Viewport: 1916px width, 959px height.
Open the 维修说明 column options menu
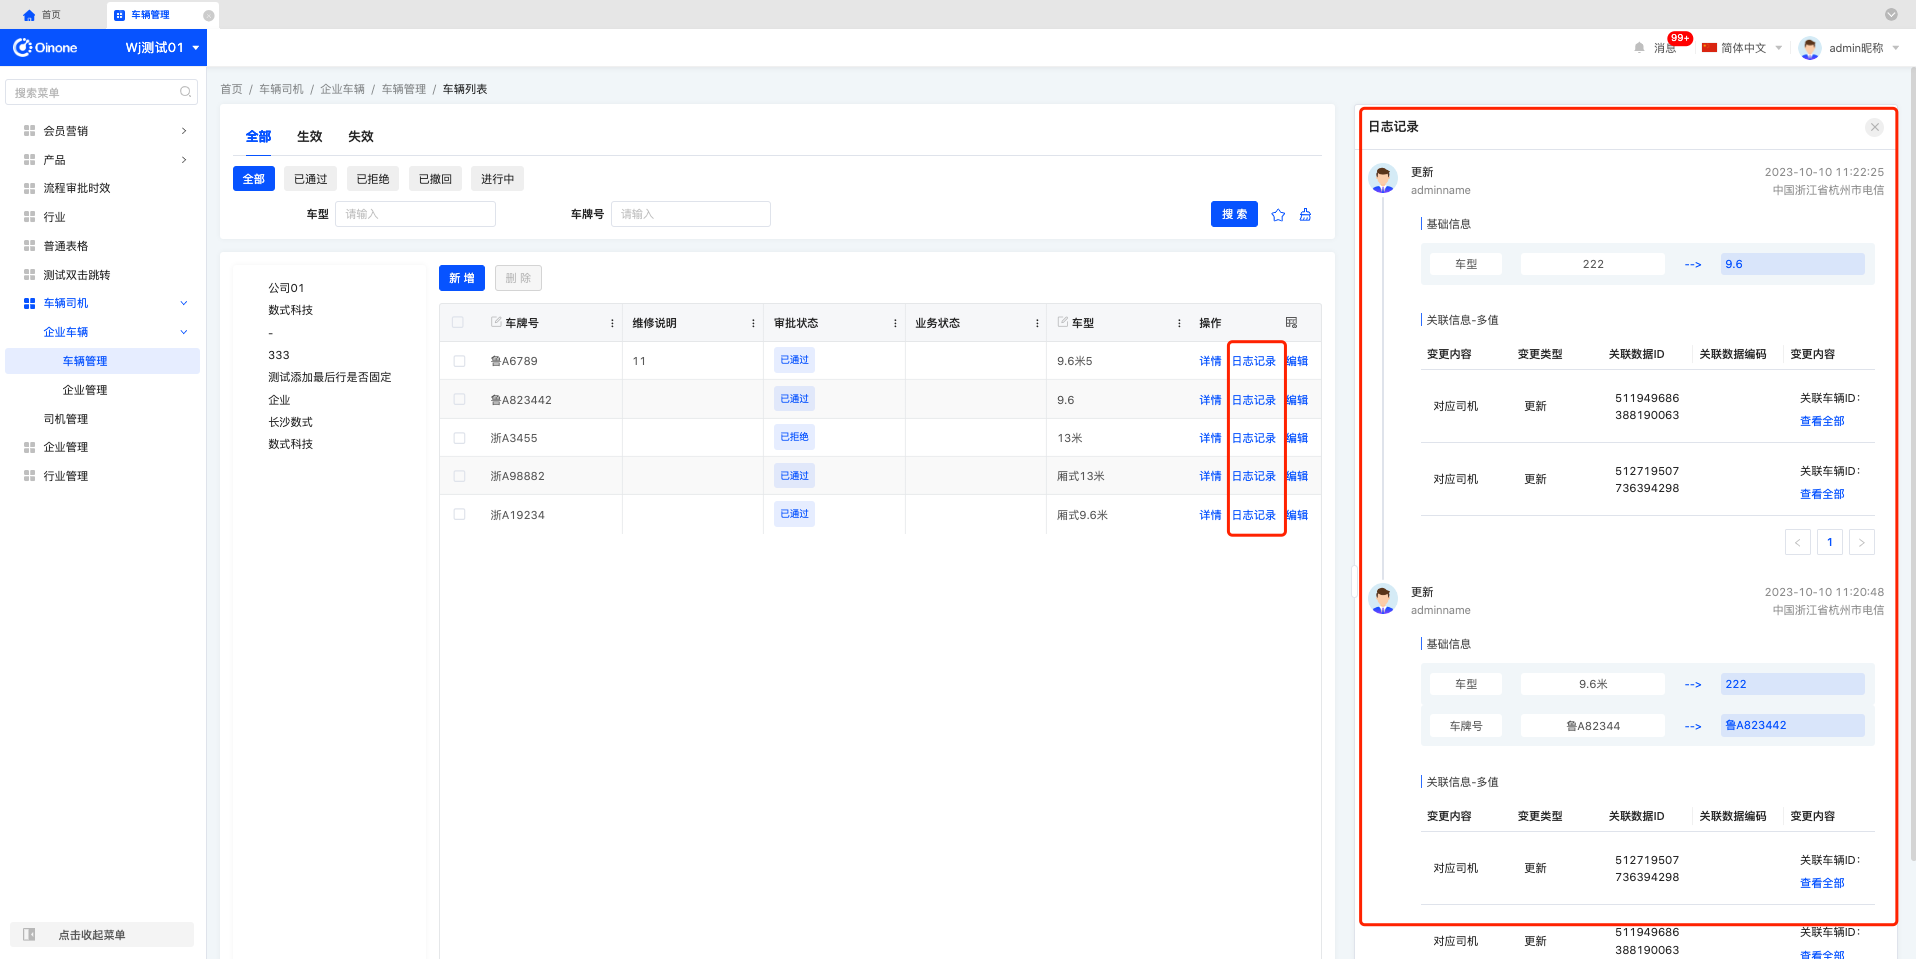pos(753,323)
